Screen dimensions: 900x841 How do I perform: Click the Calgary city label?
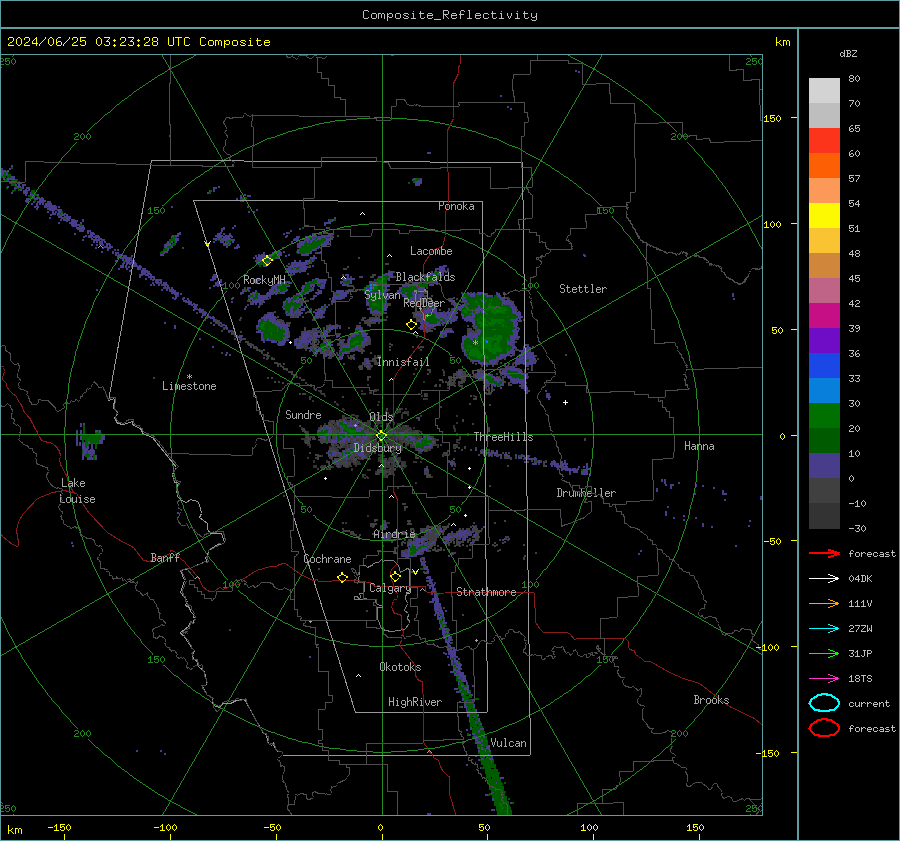(x=390, y=588)
